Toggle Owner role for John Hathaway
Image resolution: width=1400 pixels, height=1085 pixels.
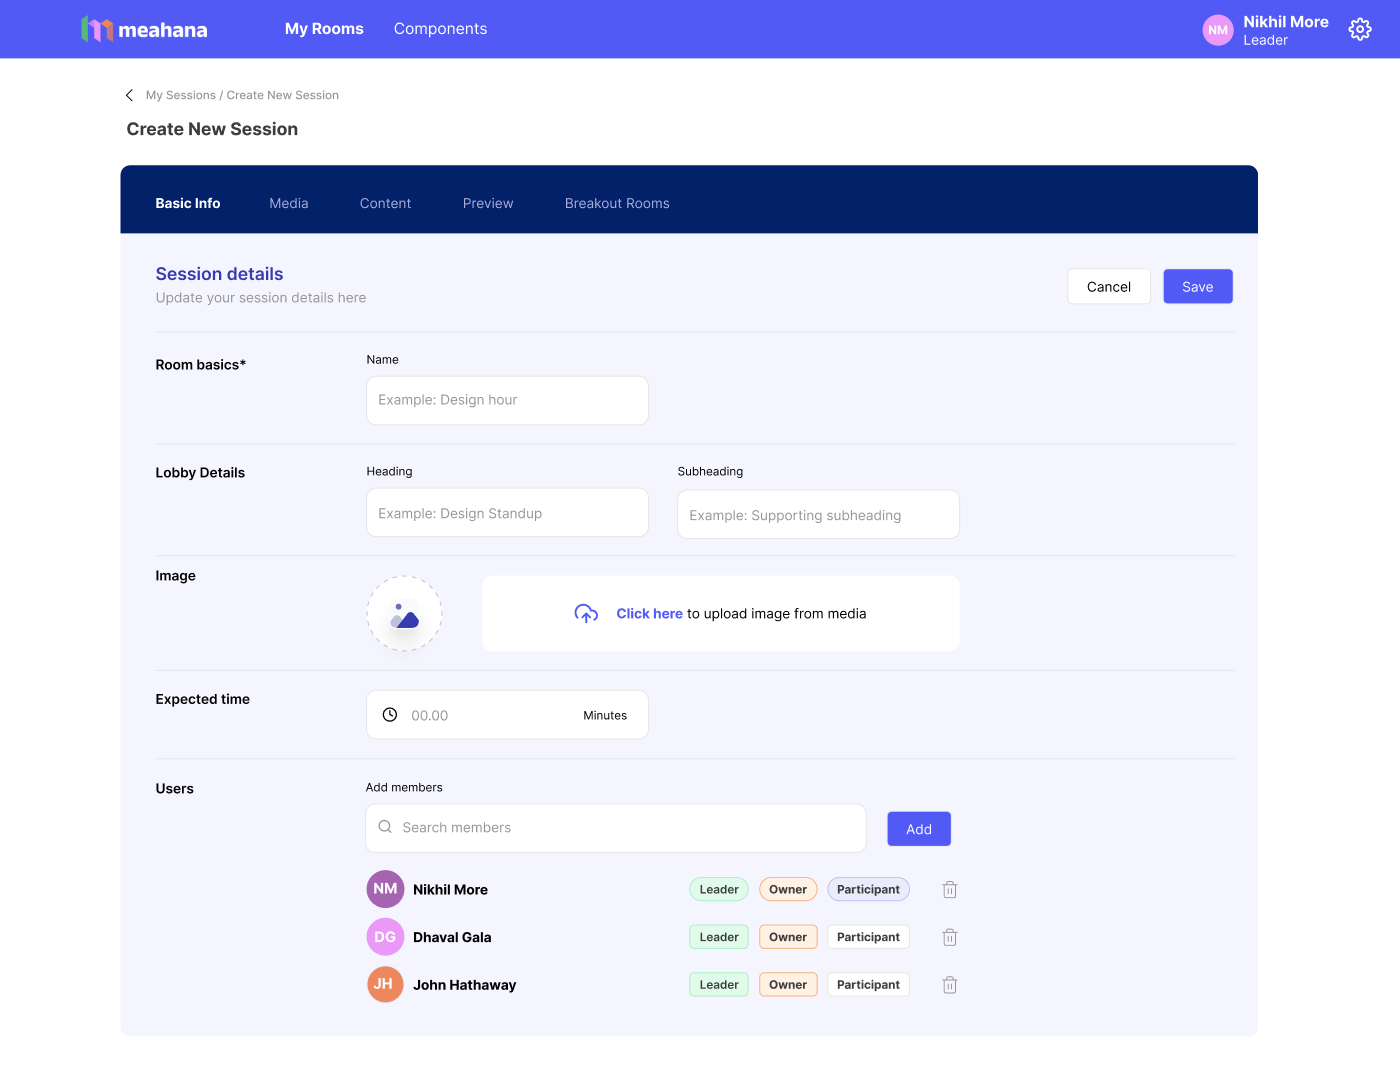click(788, 985)
